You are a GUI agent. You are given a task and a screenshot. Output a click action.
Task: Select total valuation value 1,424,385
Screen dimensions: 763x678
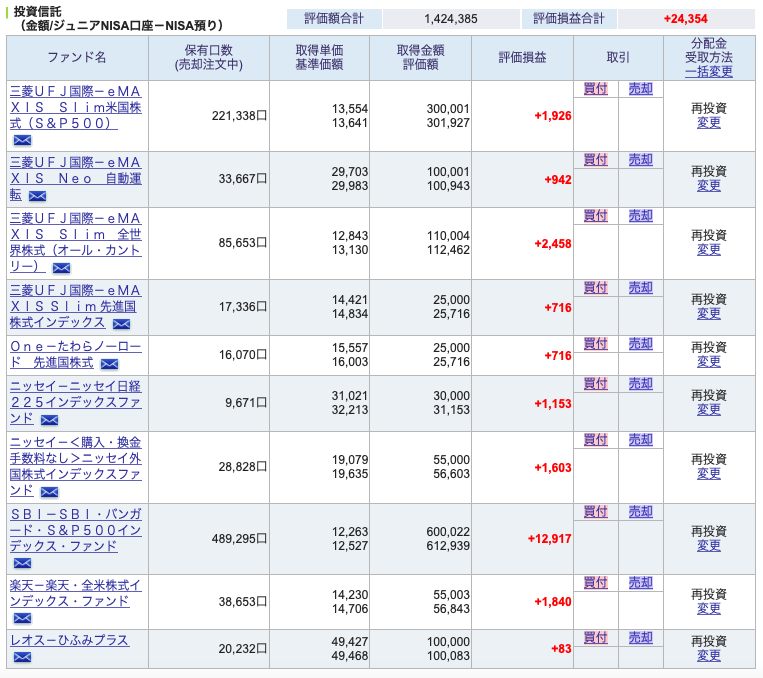click(x=451, y=19)
